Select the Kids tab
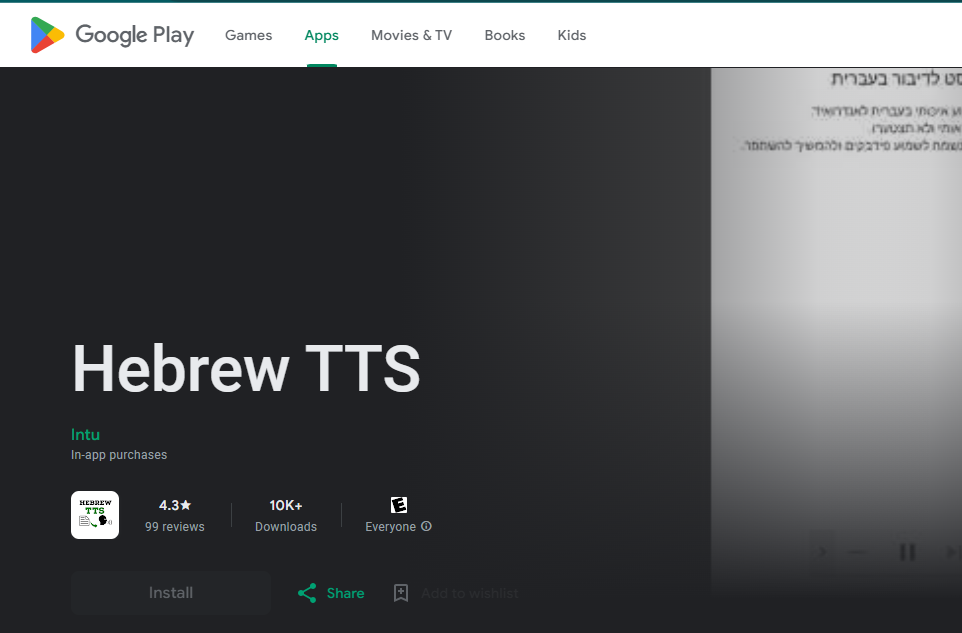Screen dimensions: 962x633 click(572, 36)
